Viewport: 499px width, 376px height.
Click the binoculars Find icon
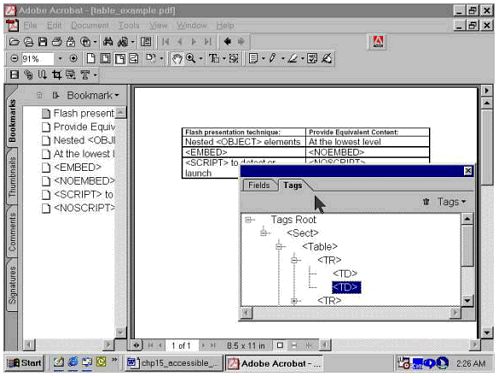pos(108,42)
